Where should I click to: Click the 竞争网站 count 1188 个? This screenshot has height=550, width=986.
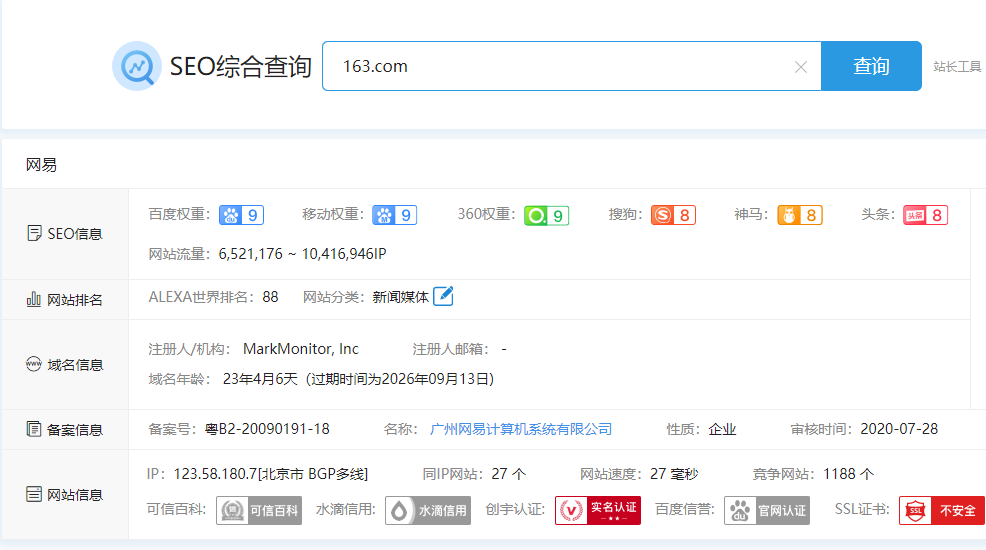point(849,474)
